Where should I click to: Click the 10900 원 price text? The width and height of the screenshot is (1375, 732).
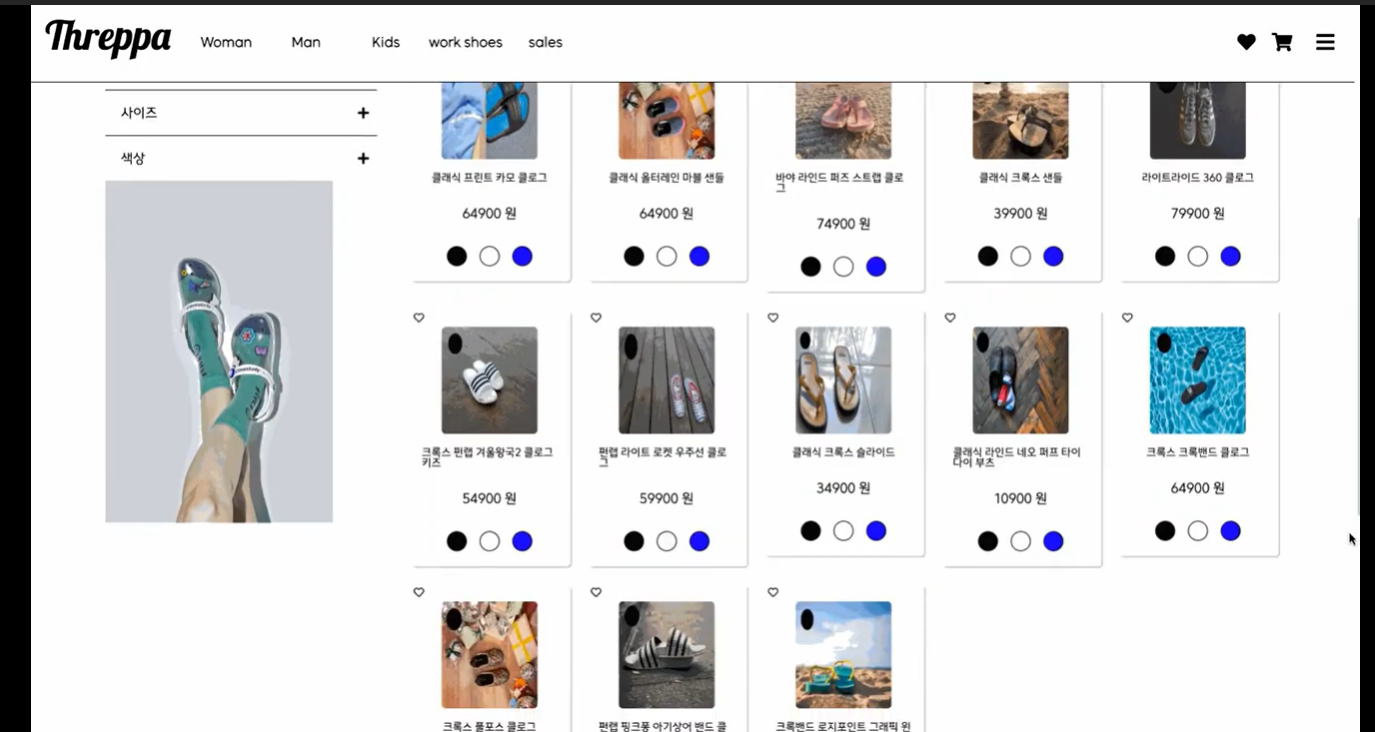tap(1020, 498)
